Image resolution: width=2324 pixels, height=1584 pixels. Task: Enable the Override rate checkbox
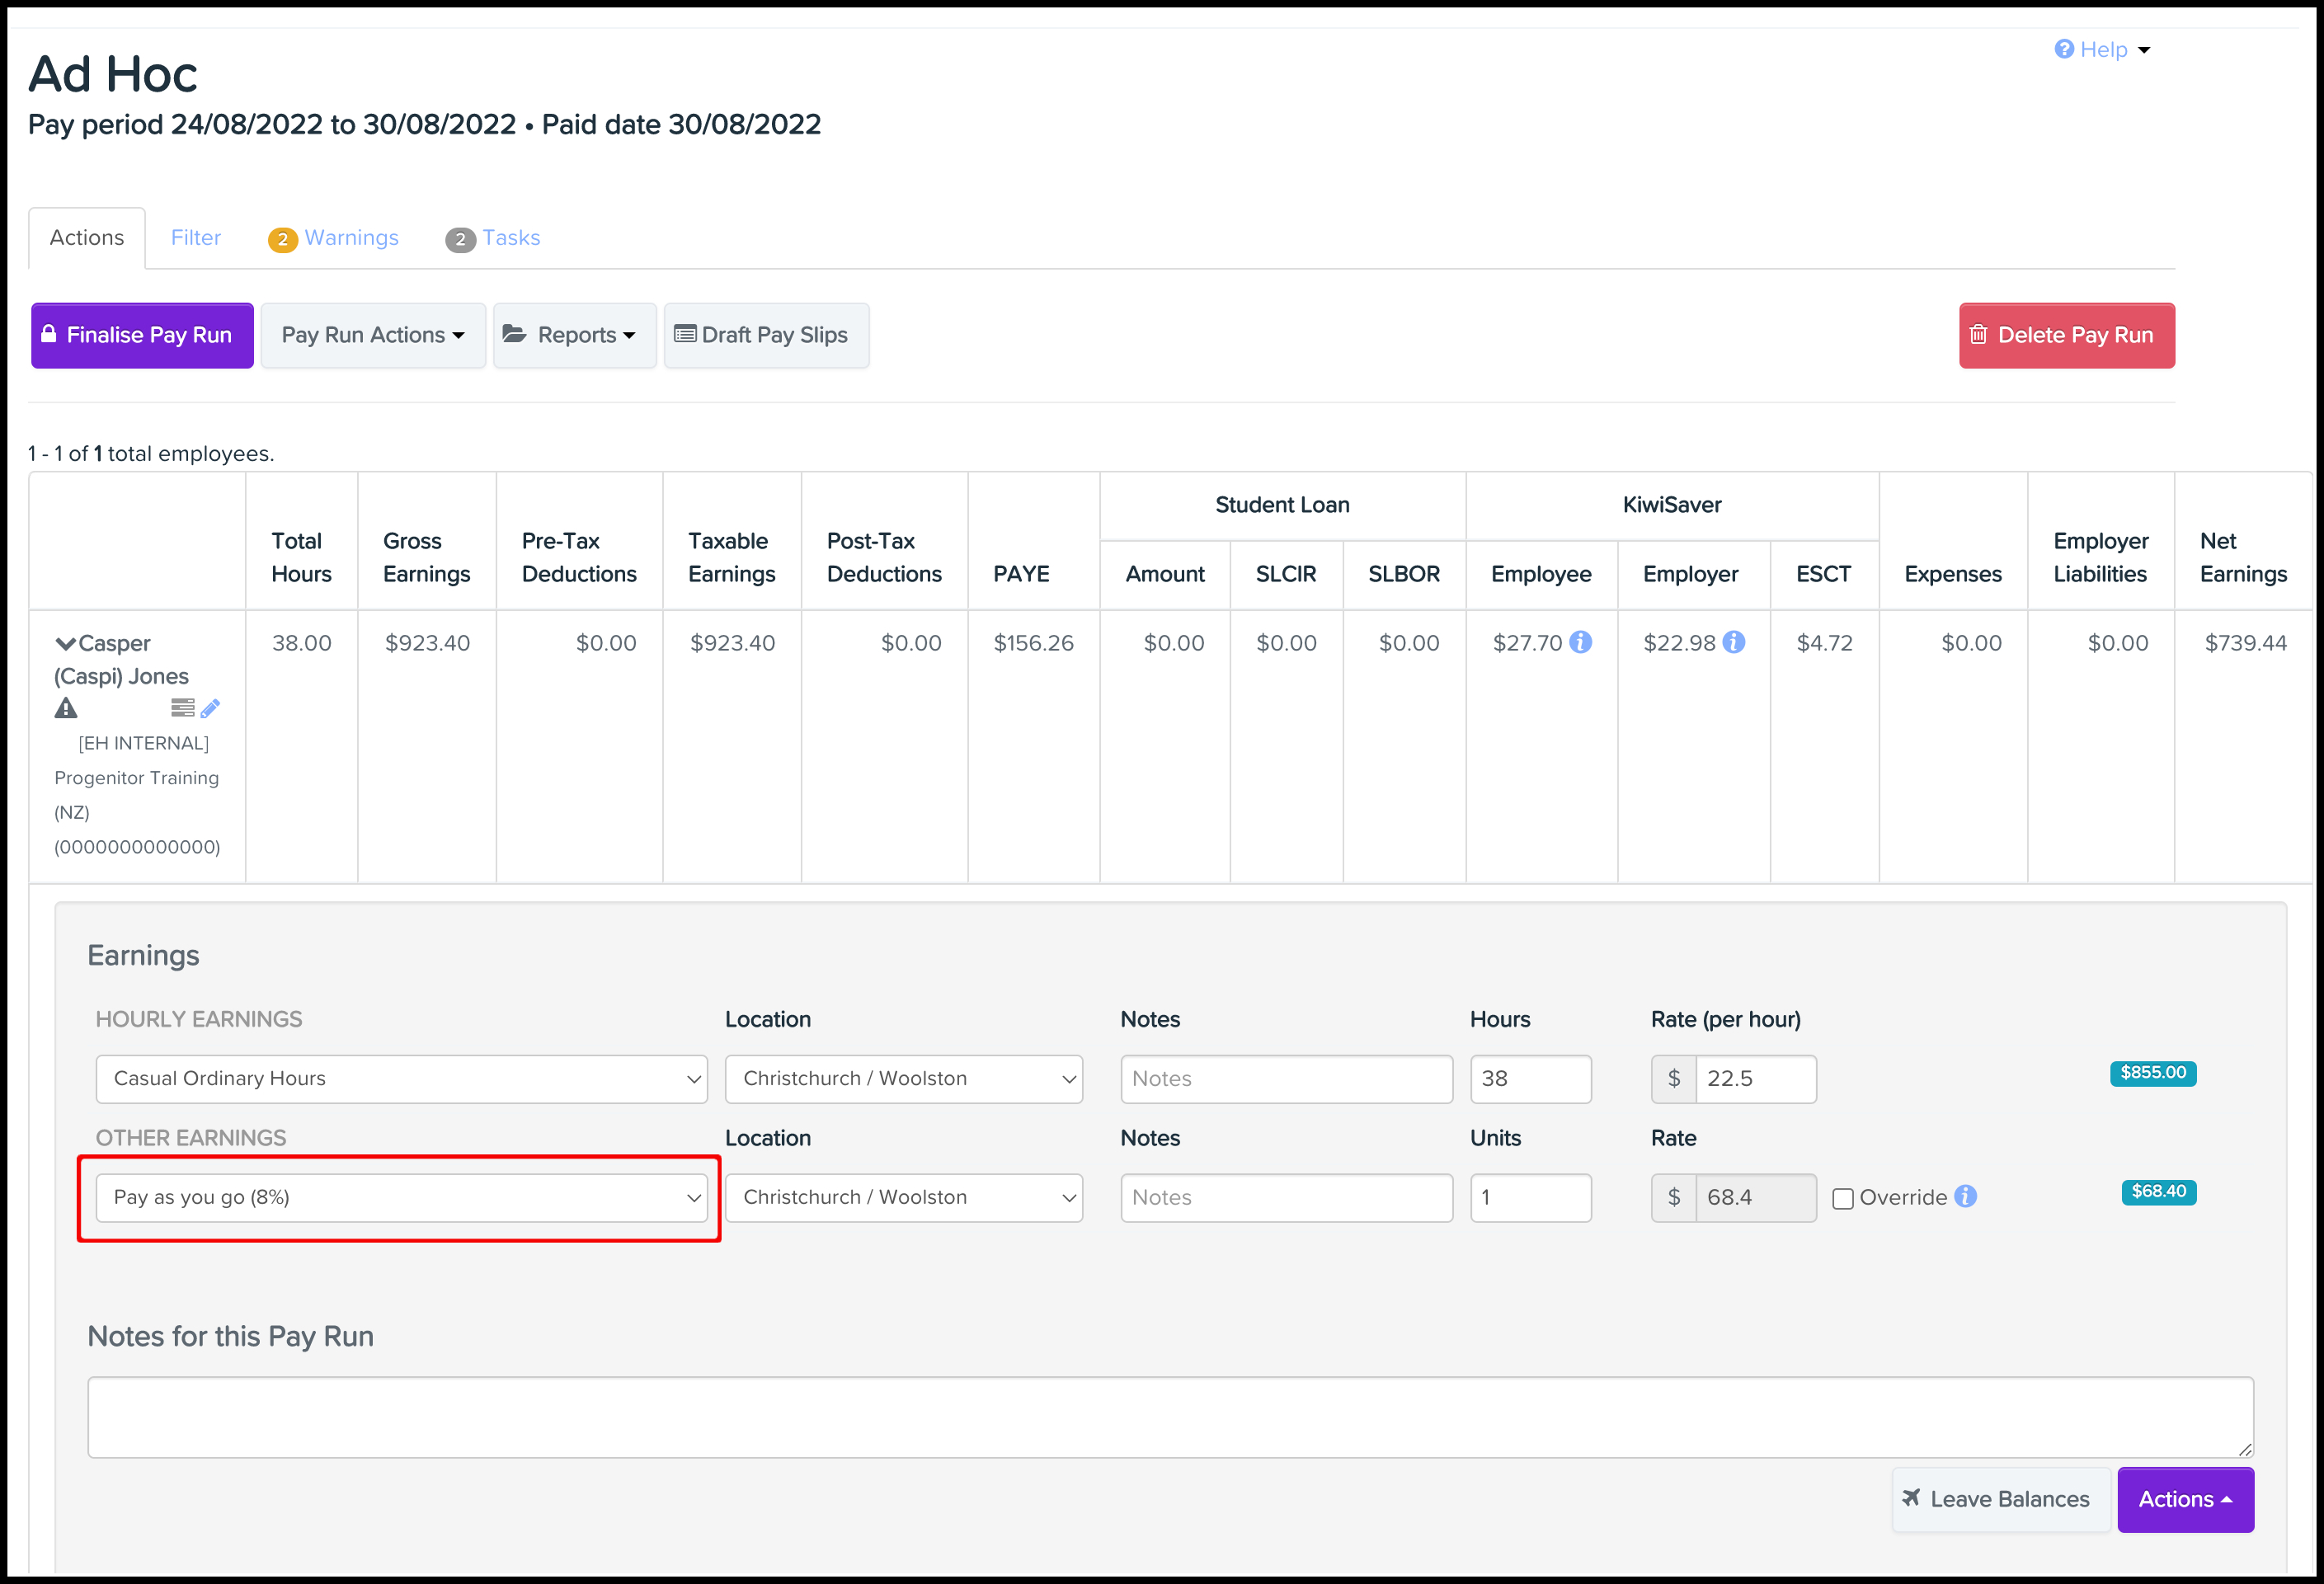1843,1198
